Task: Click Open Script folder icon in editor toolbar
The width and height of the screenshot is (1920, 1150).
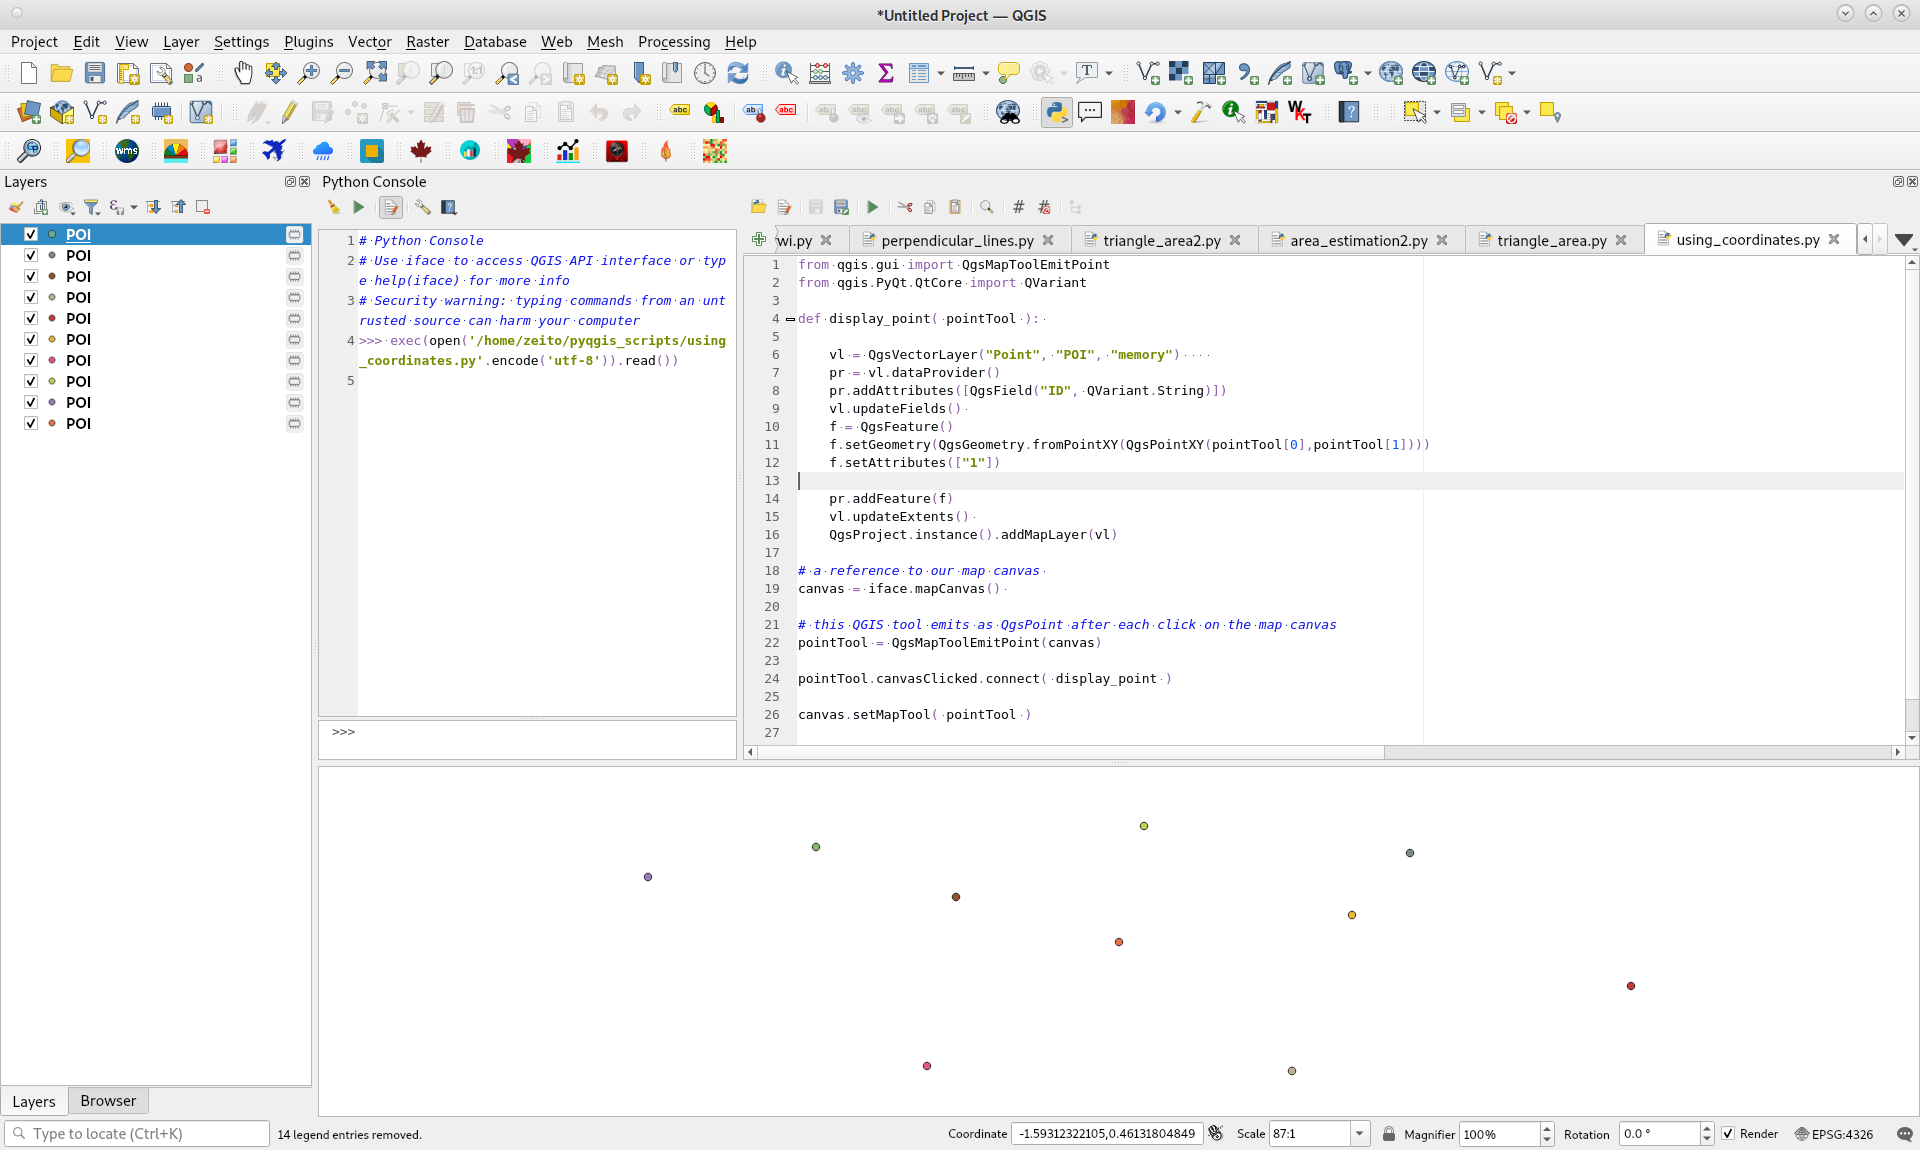Action: pos(759,207)
